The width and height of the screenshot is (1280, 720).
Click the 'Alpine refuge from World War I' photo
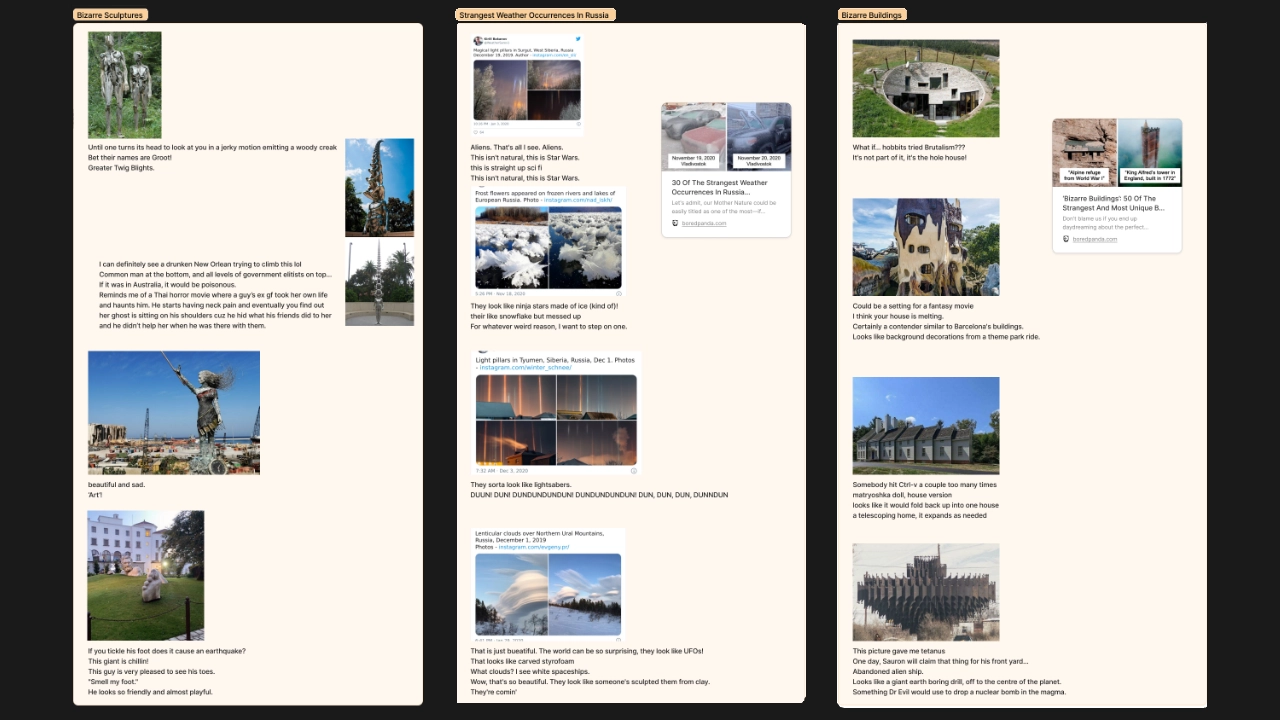[x=1084, y=152]
